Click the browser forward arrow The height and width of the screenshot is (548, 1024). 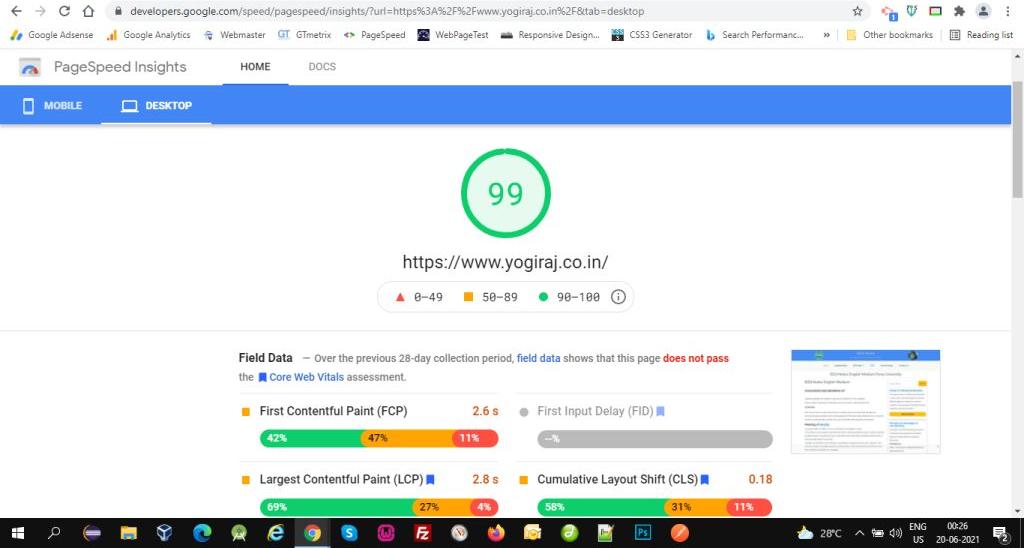tap(40, 11)
